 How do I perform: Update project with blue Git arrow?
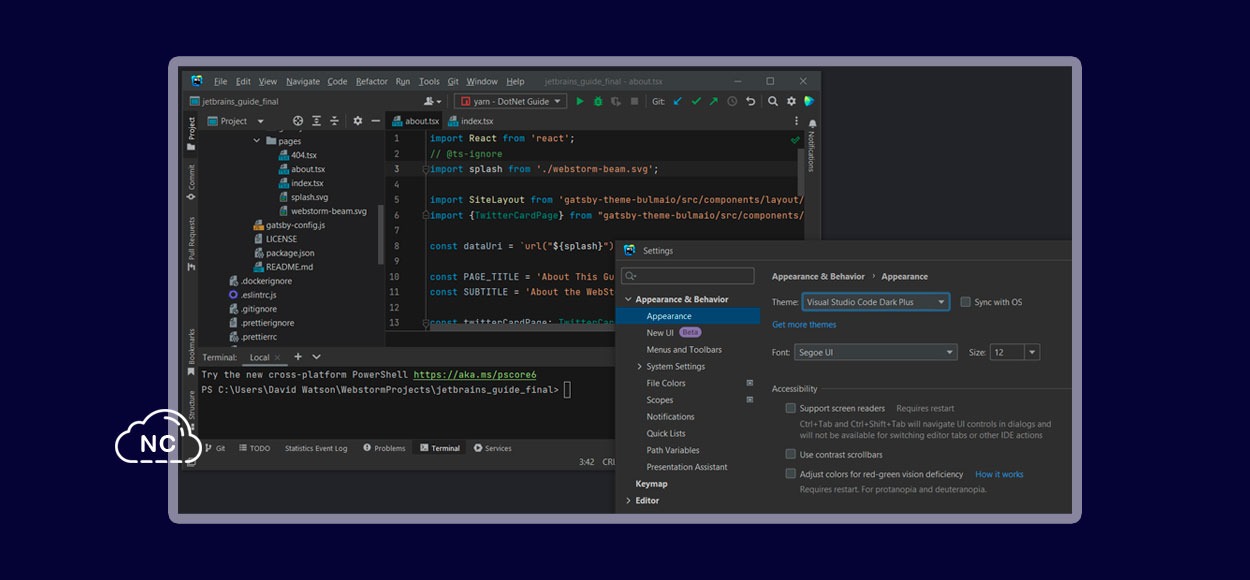[x=677, y=101]
